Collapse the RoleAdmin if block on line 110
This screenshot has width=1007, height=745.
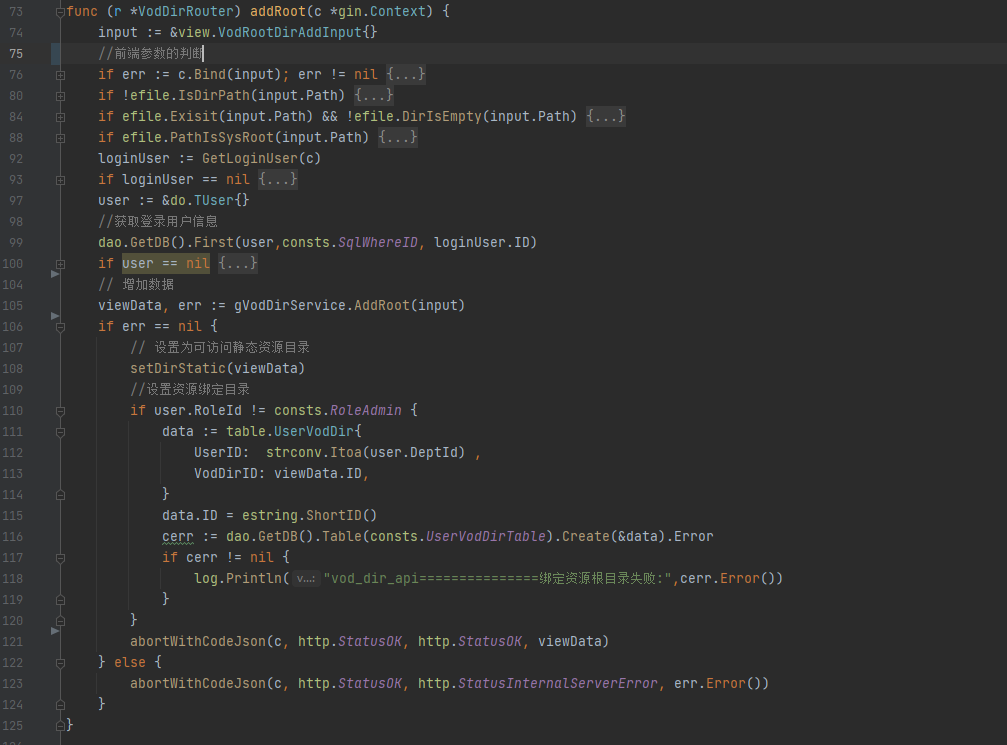(60, 411)
